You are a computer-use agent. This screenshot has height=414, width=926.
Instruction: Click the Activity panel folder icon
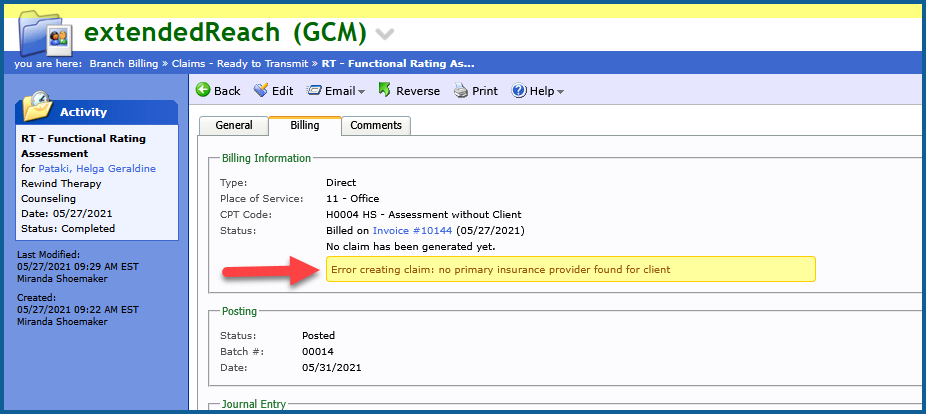[38, 107]
